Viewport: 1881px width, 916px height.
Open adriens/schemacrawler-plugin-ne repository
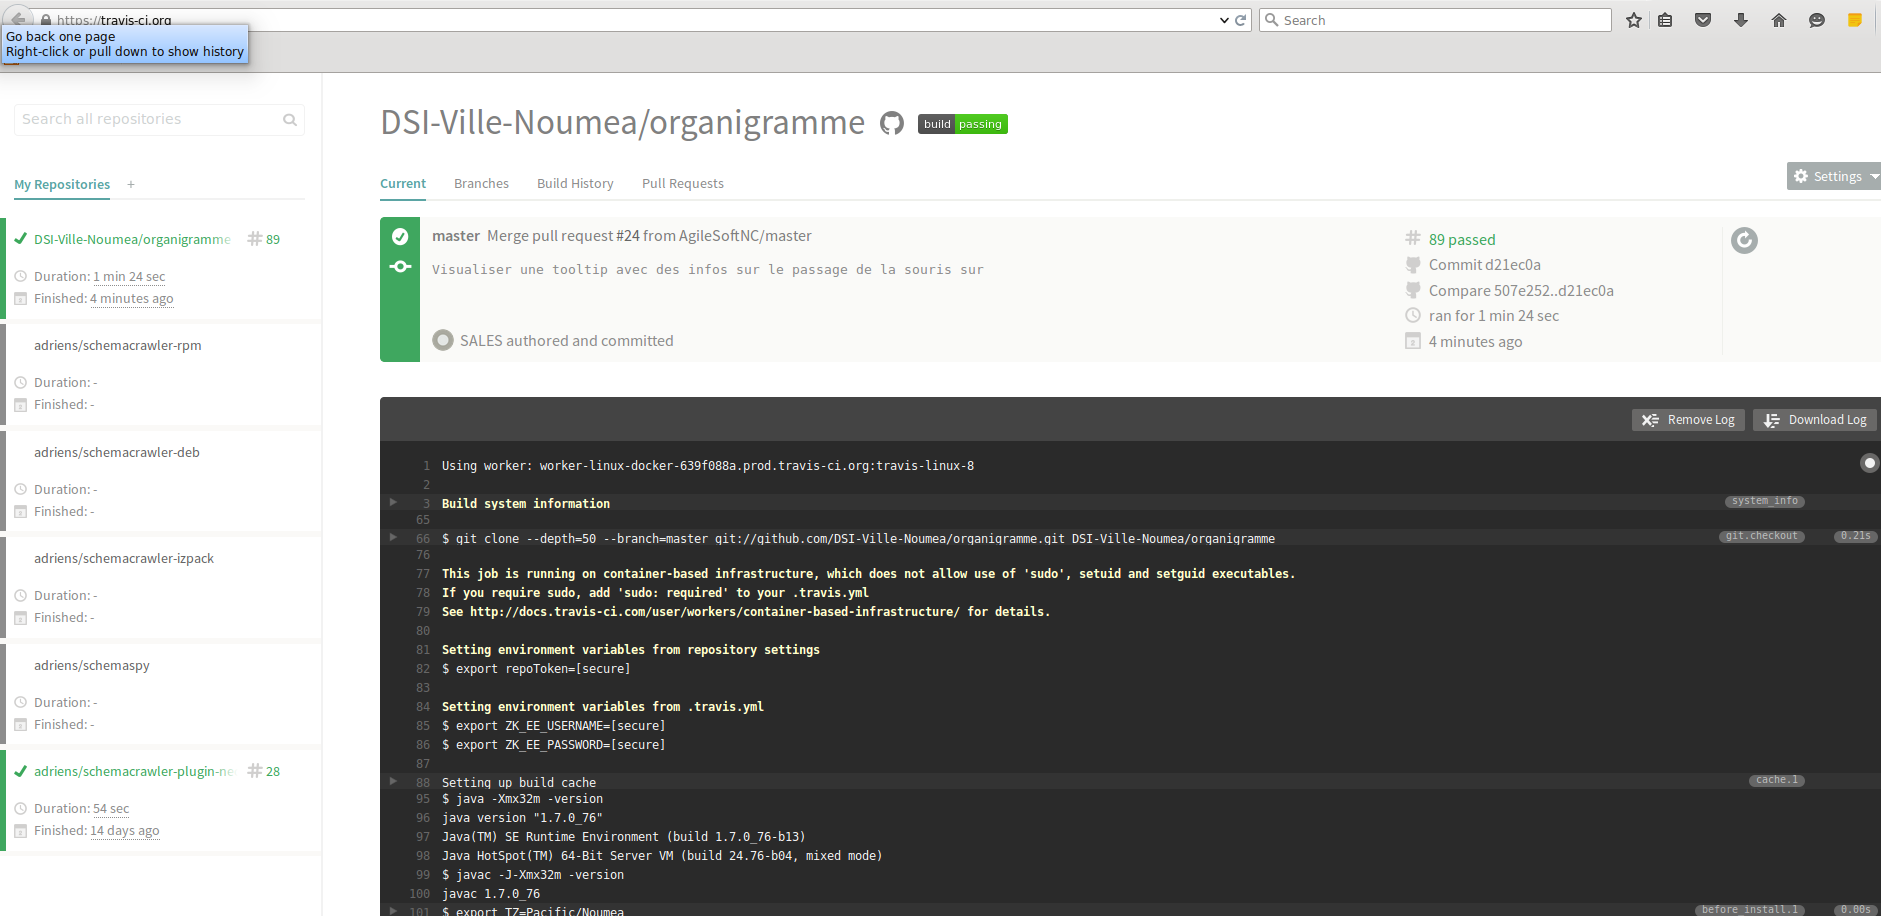pos(134,772)
